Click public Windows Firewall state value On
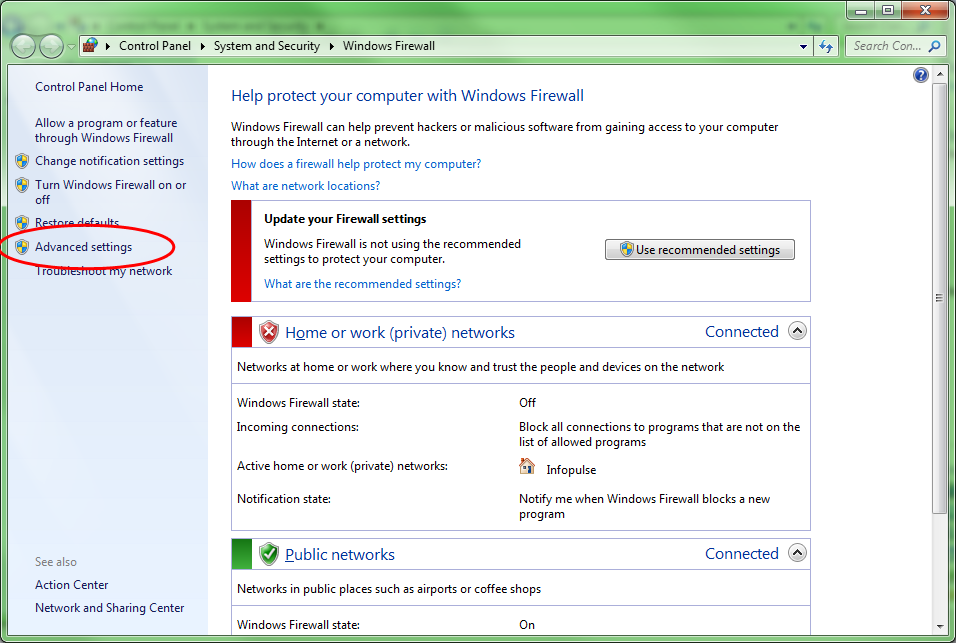956x643 pixels. pyautogui.click(x=527, y=625)
